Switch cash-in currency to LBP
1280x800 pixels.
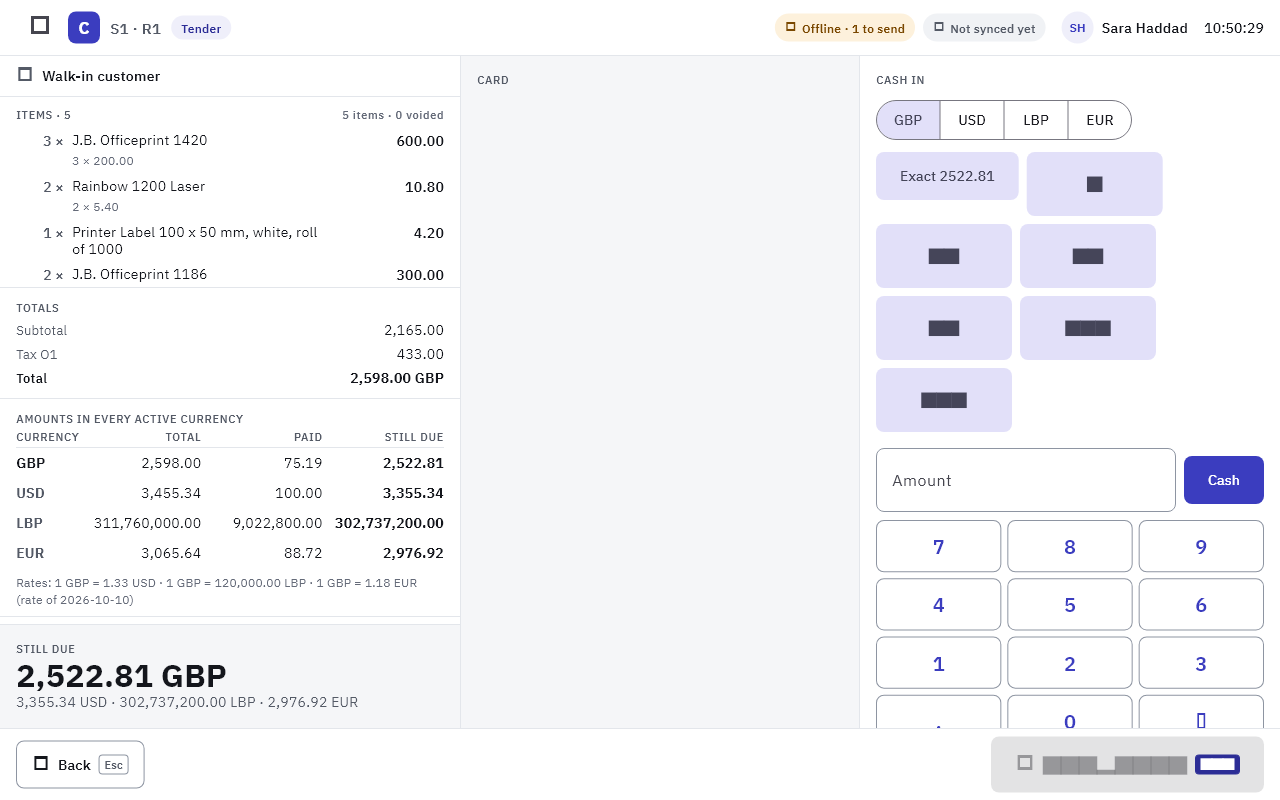1036,120
